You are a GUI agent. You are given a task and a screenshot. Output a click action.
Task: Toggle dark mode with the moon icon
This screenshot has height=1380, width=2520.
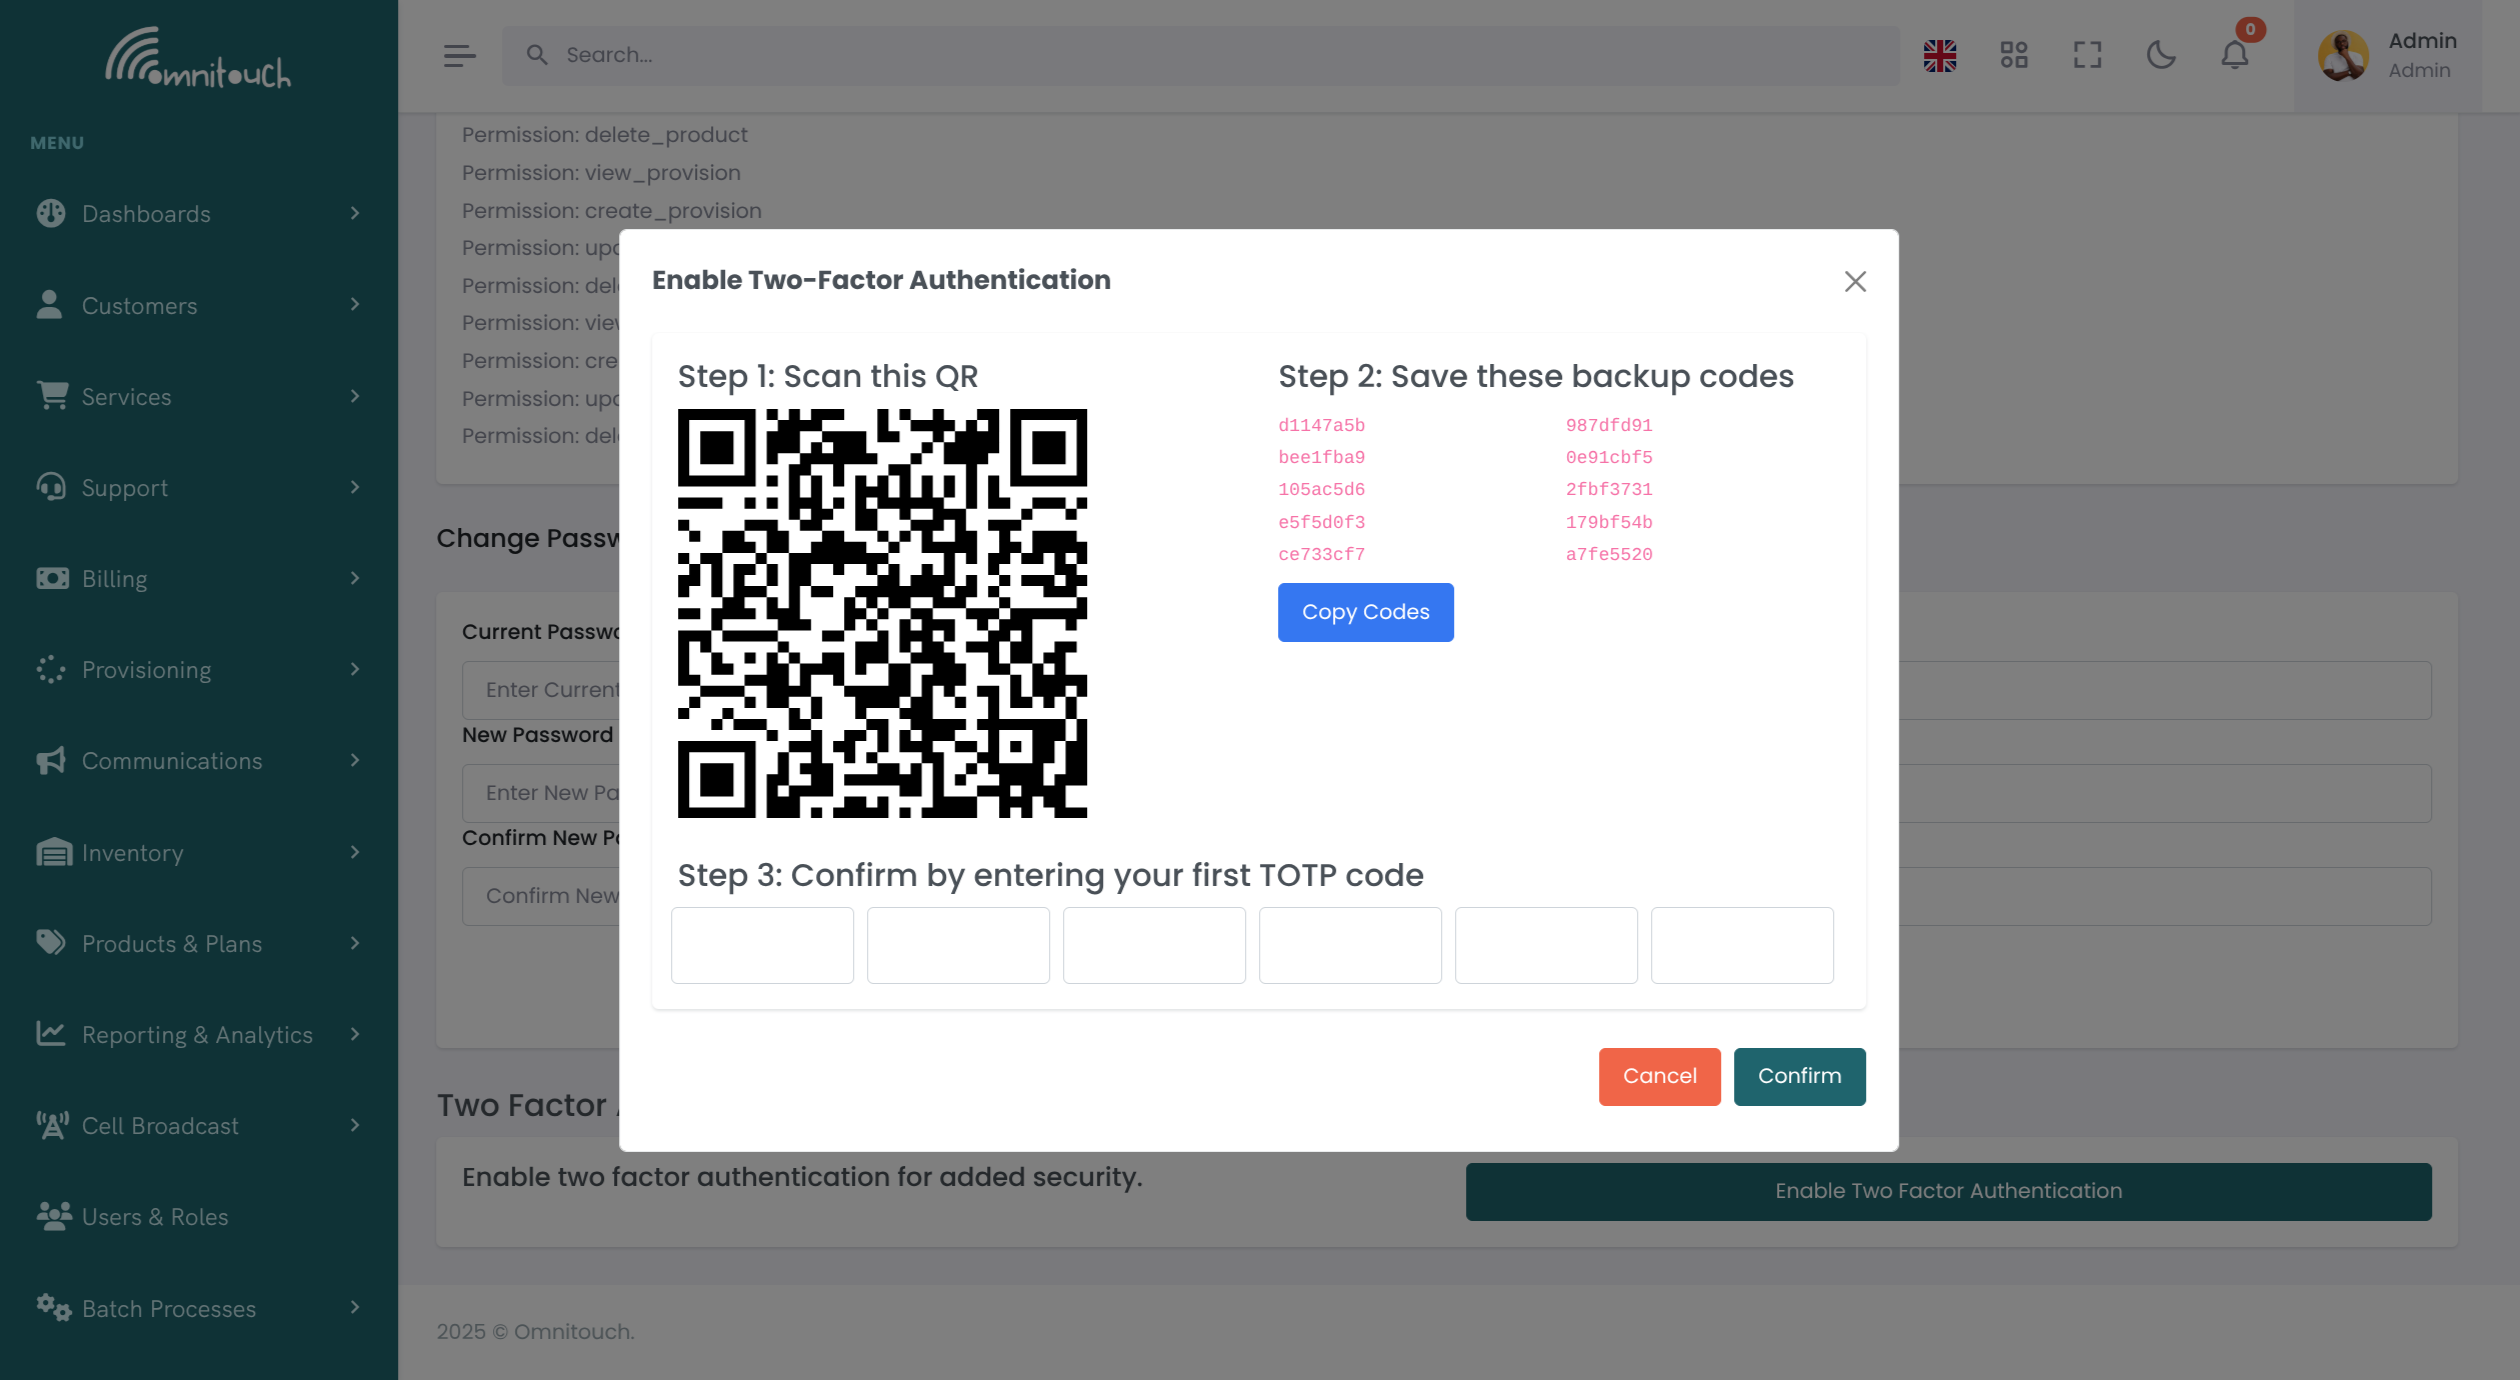click(x=2161, y=56)
